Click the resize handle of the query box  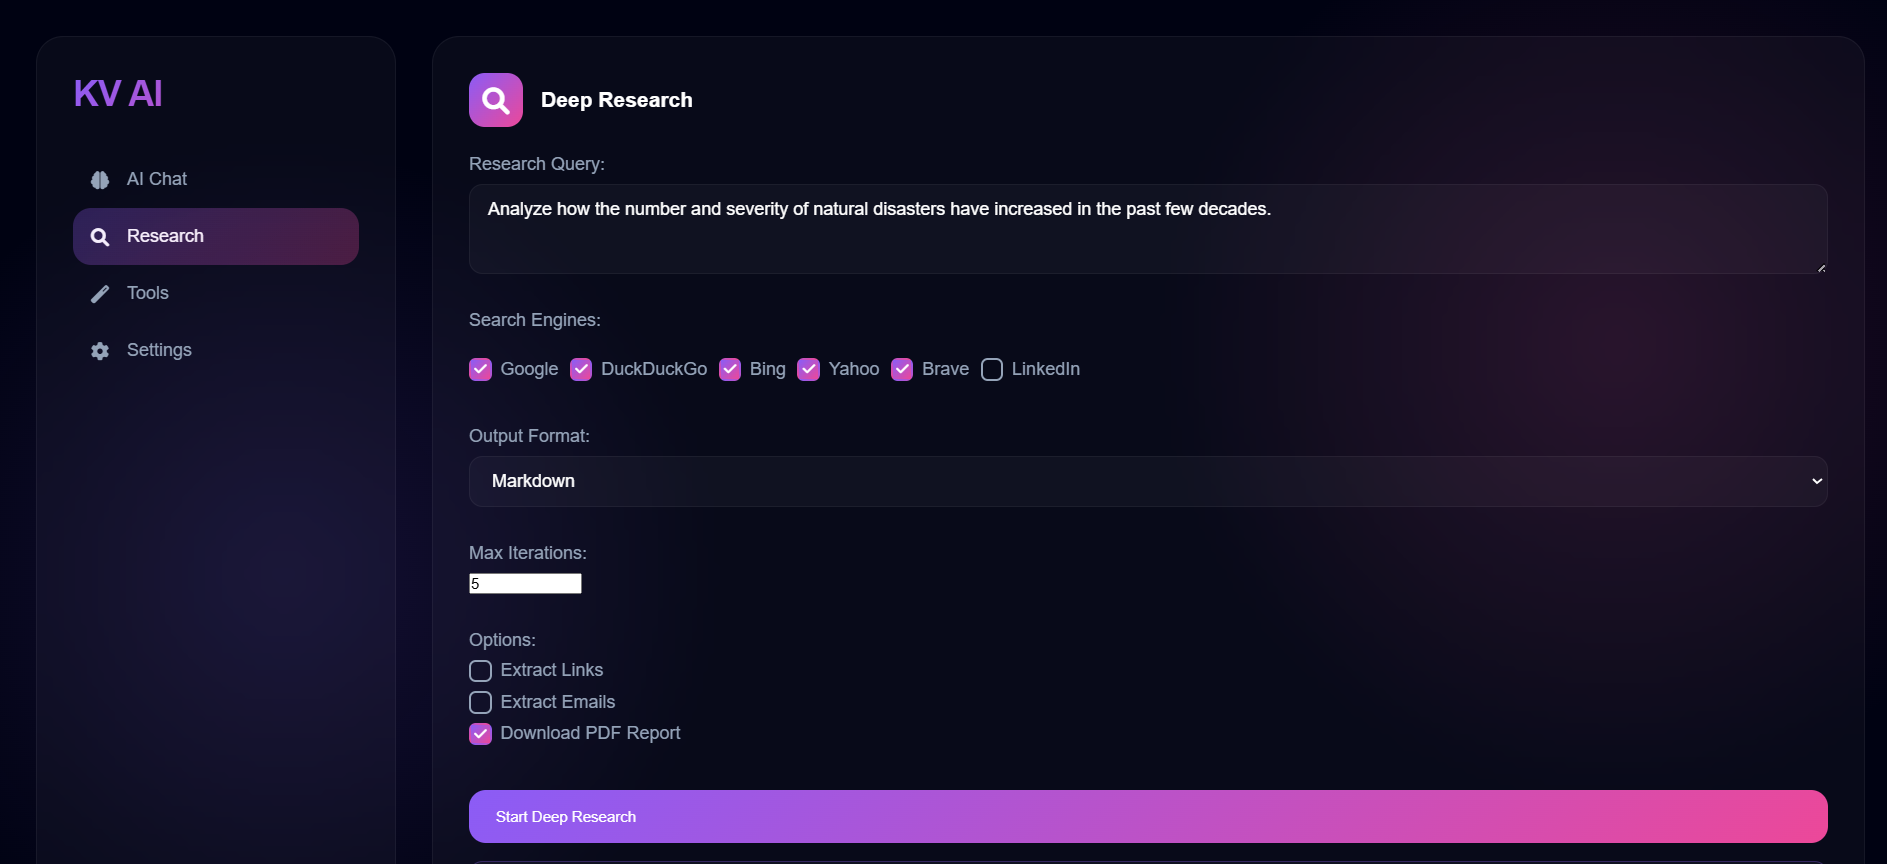(1821, 267)
